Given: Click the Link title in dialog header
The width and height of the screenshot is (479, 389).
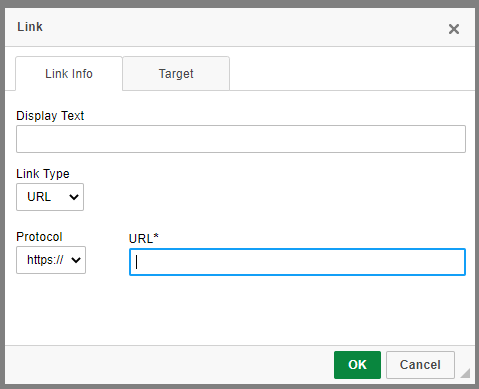Looking at the screenshot, I should tap(30, 27).
